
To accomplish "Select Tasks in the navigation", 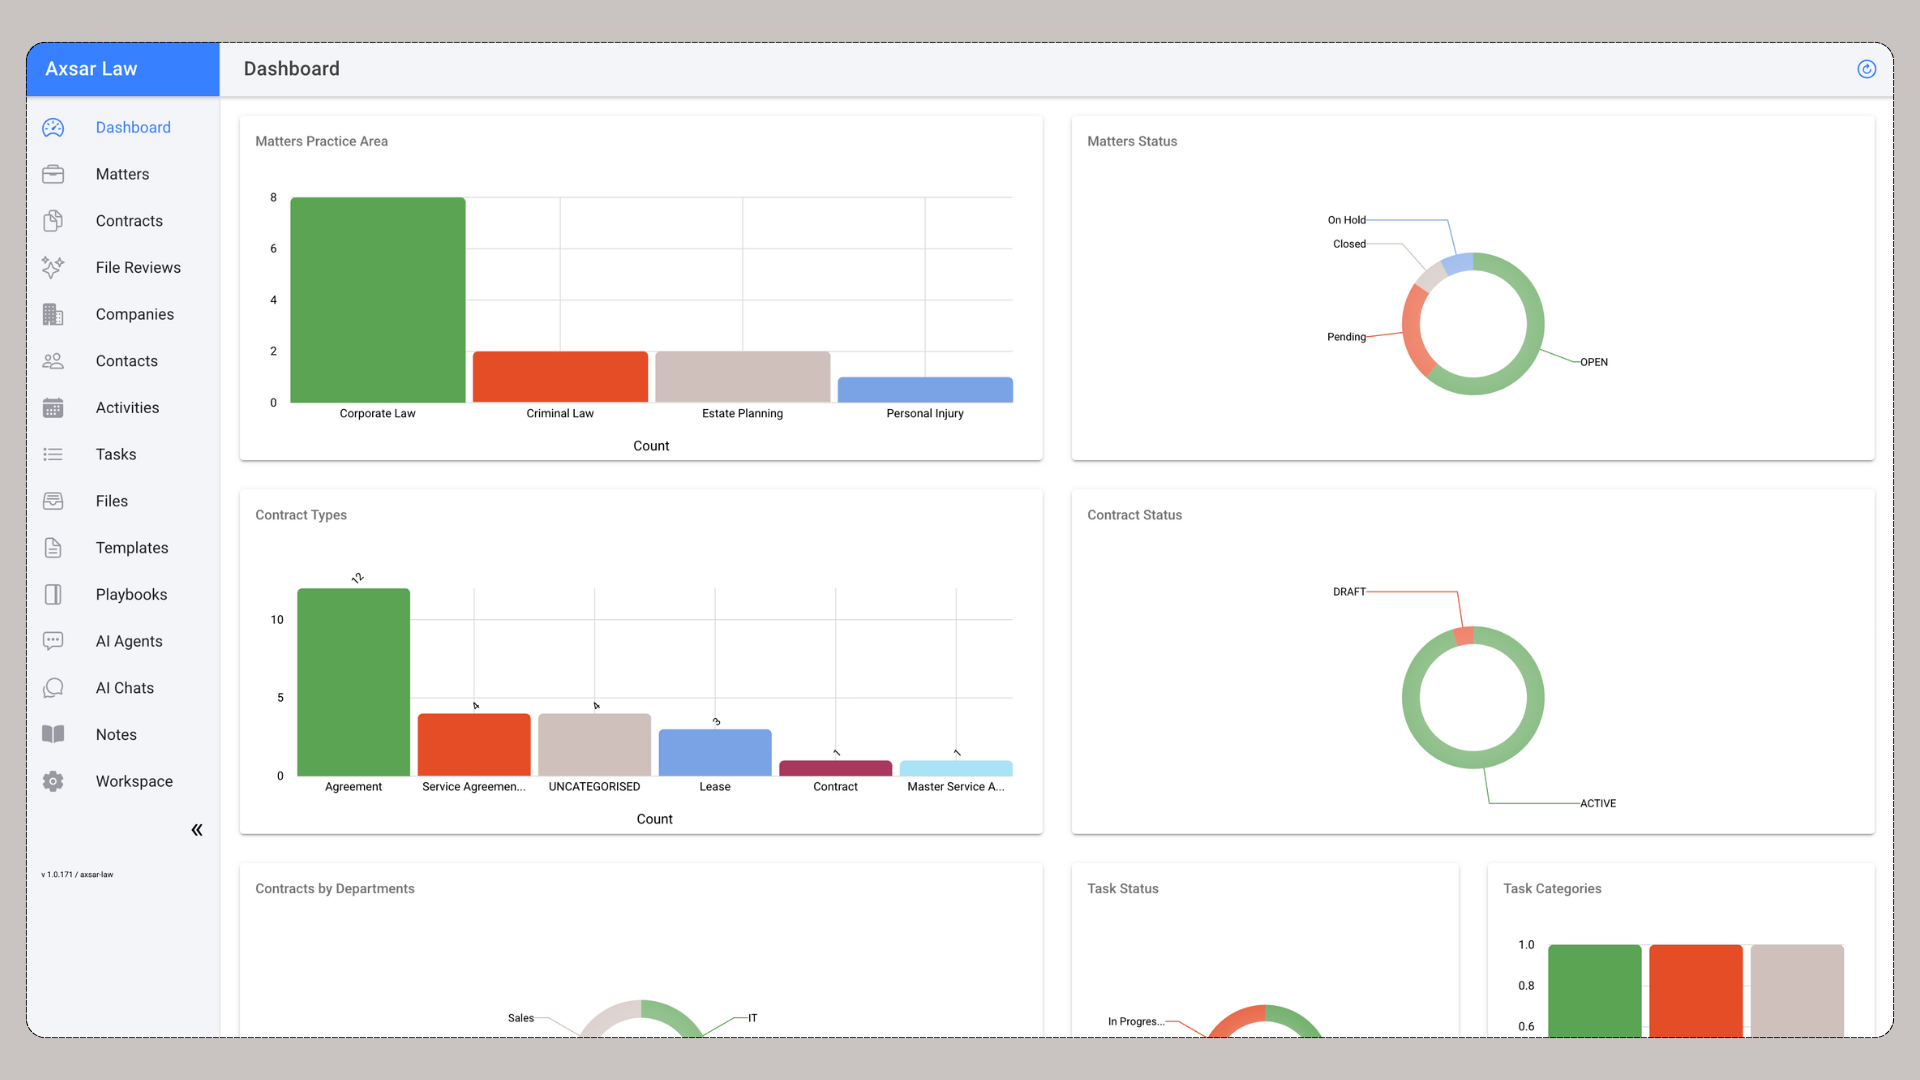I will [116, 454].
